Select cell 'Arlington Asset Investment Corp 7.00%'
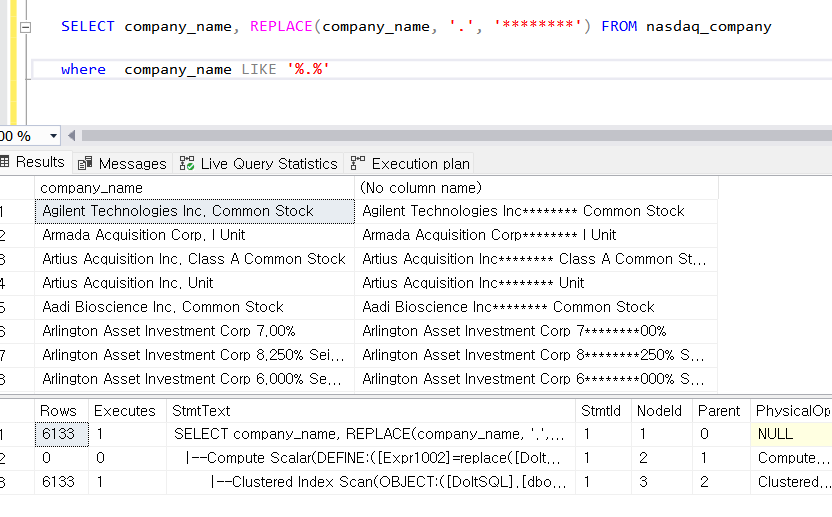832x517 pixels. point(194,331)
